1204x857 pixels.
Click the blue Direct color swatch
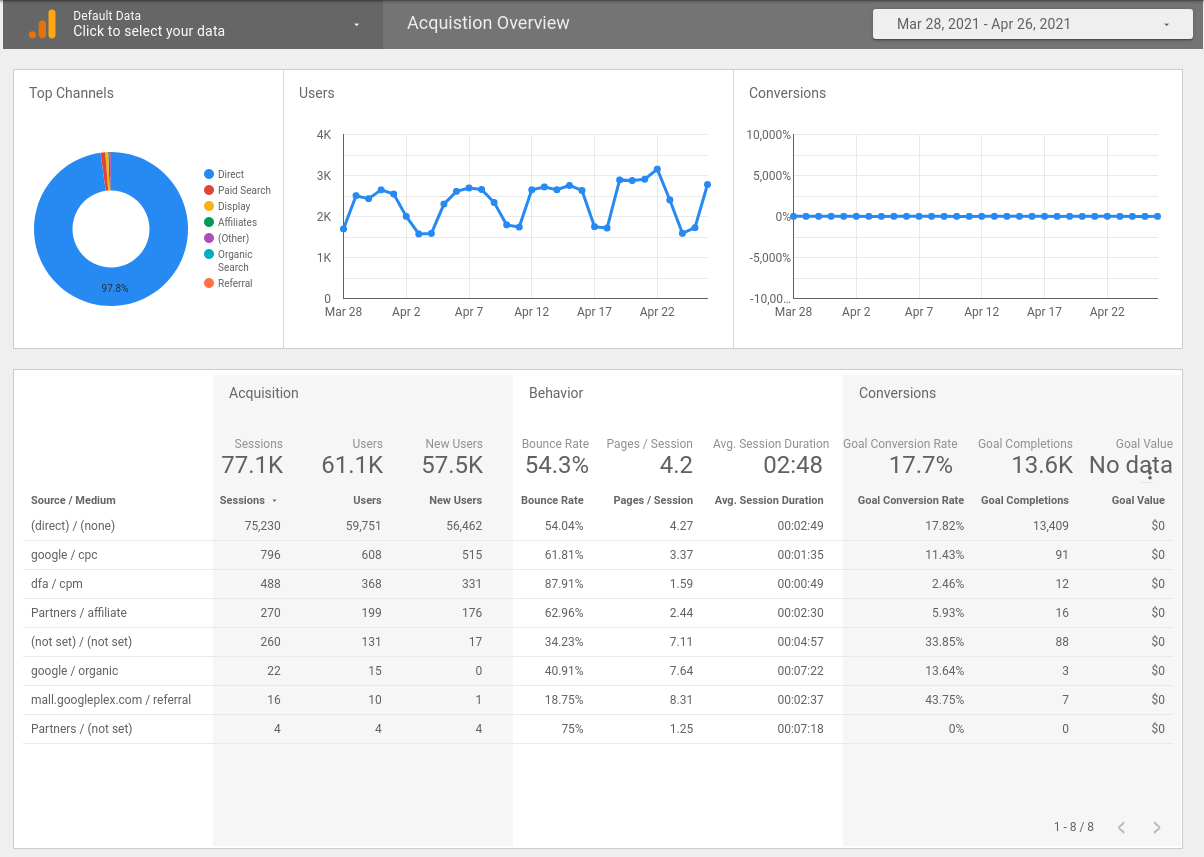click(211, 174)
